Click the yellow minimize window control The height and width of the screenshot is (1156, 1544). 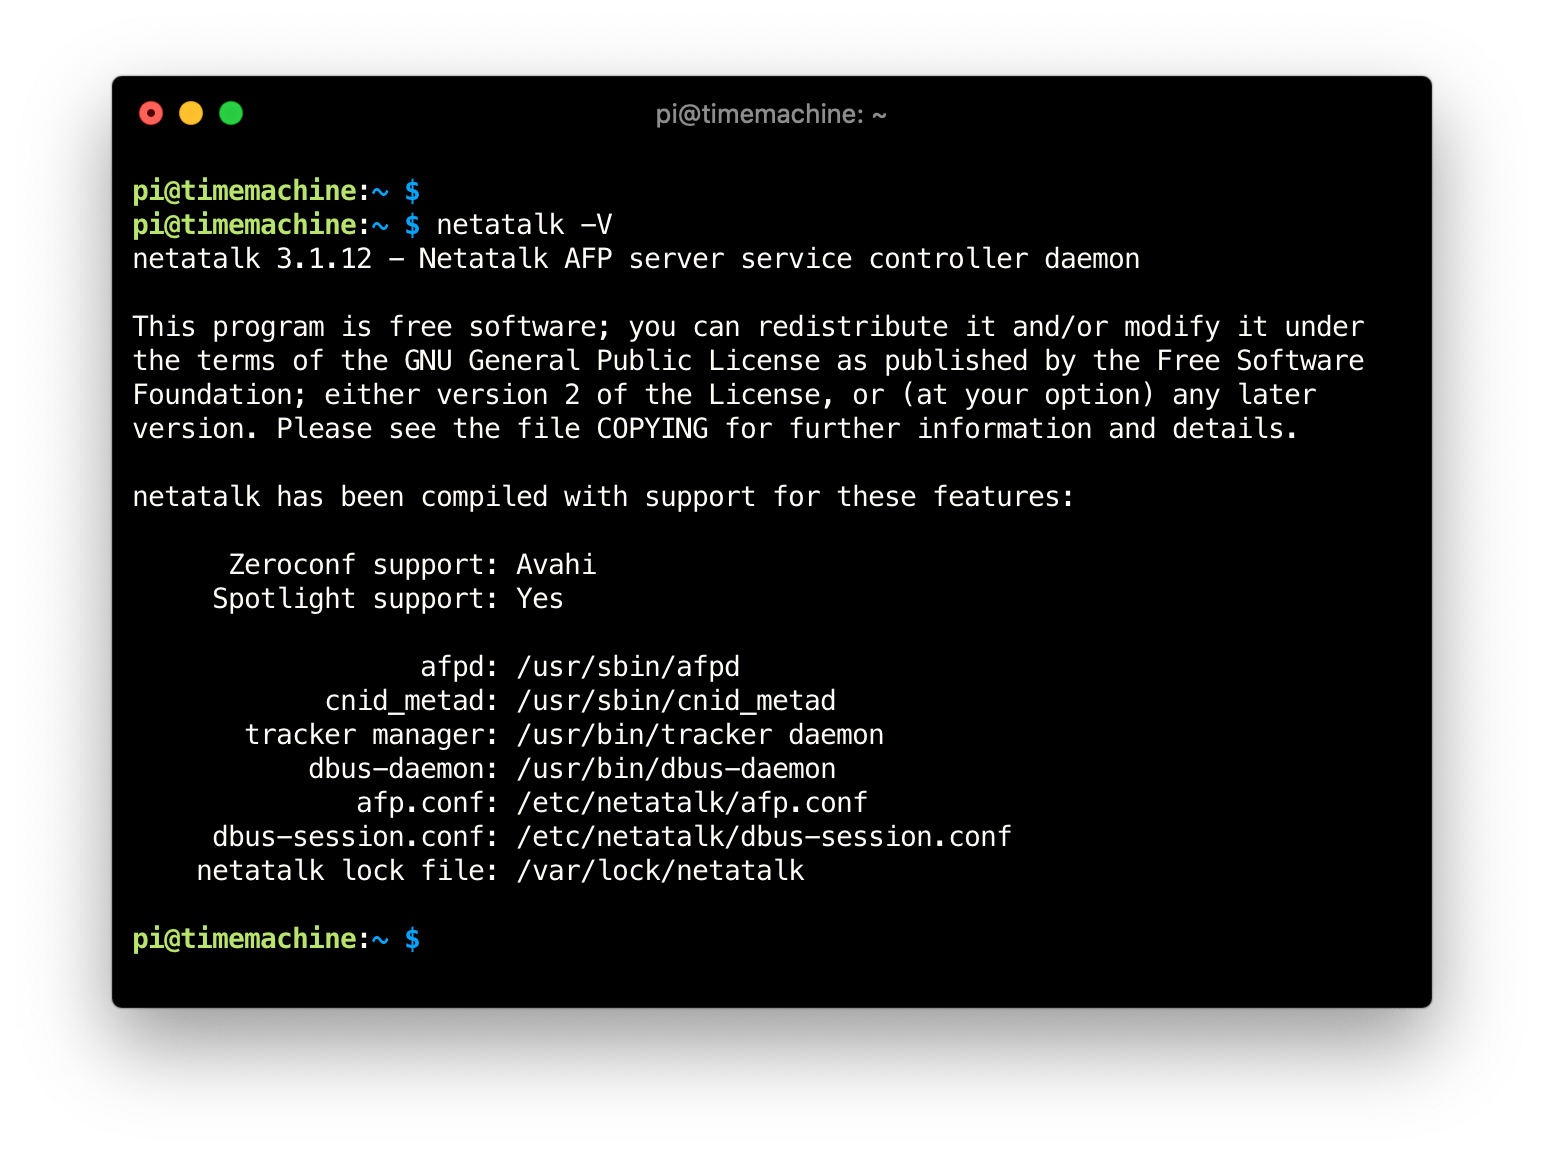(190, 113)
